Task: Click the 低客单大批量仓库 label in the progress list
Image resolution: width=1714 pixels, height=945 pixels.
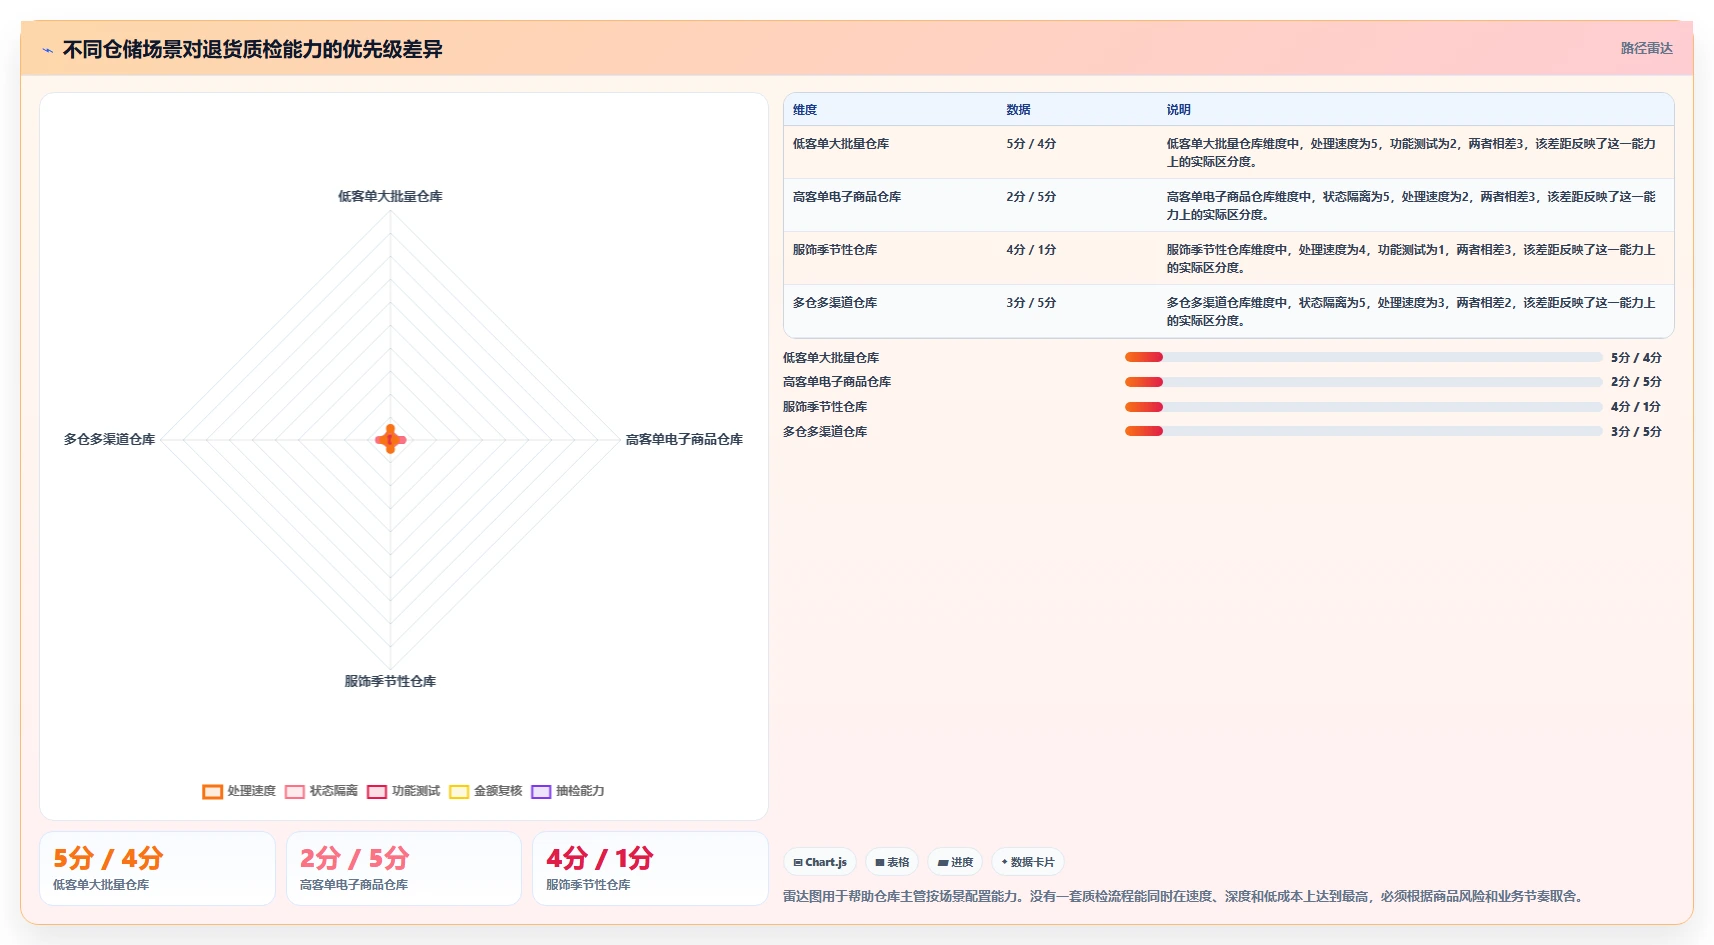Action: pyautogui.click(x=831, y=358)
